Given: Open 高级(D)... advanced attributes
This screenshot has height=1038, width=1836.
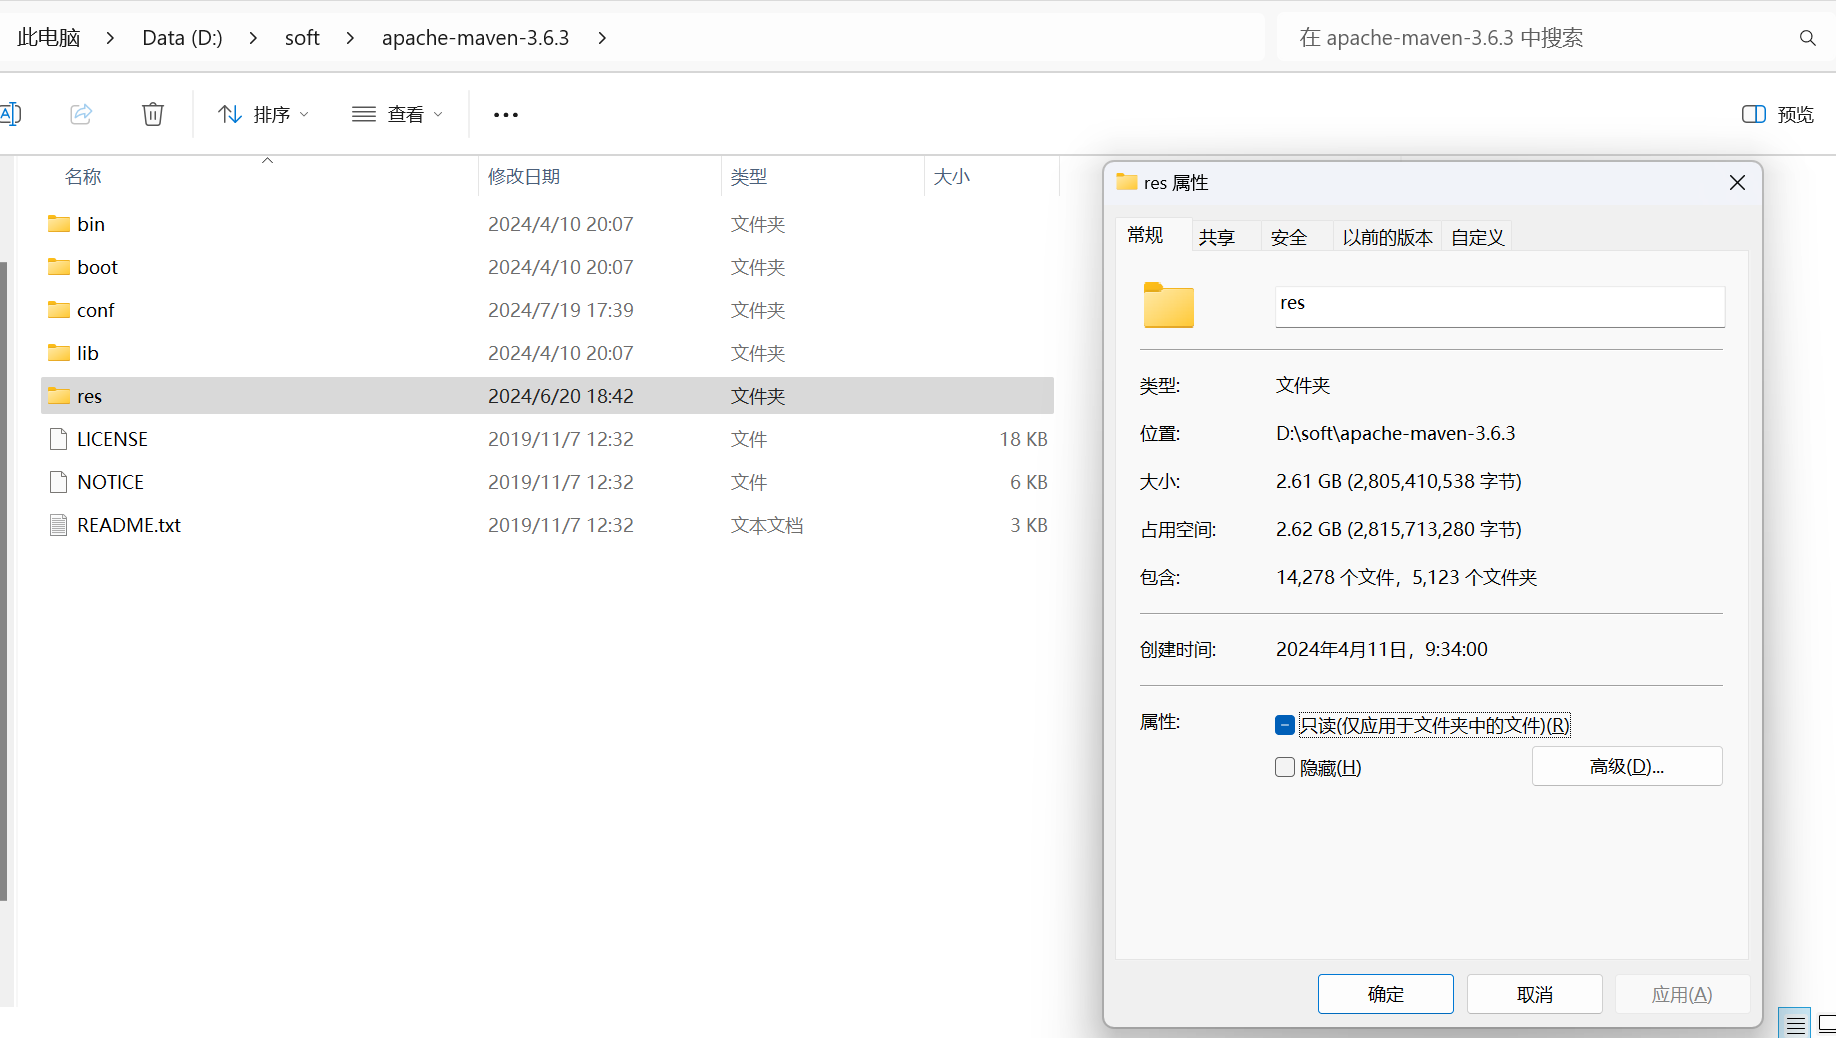Looking at the screenshot, I should [1627, 766].
